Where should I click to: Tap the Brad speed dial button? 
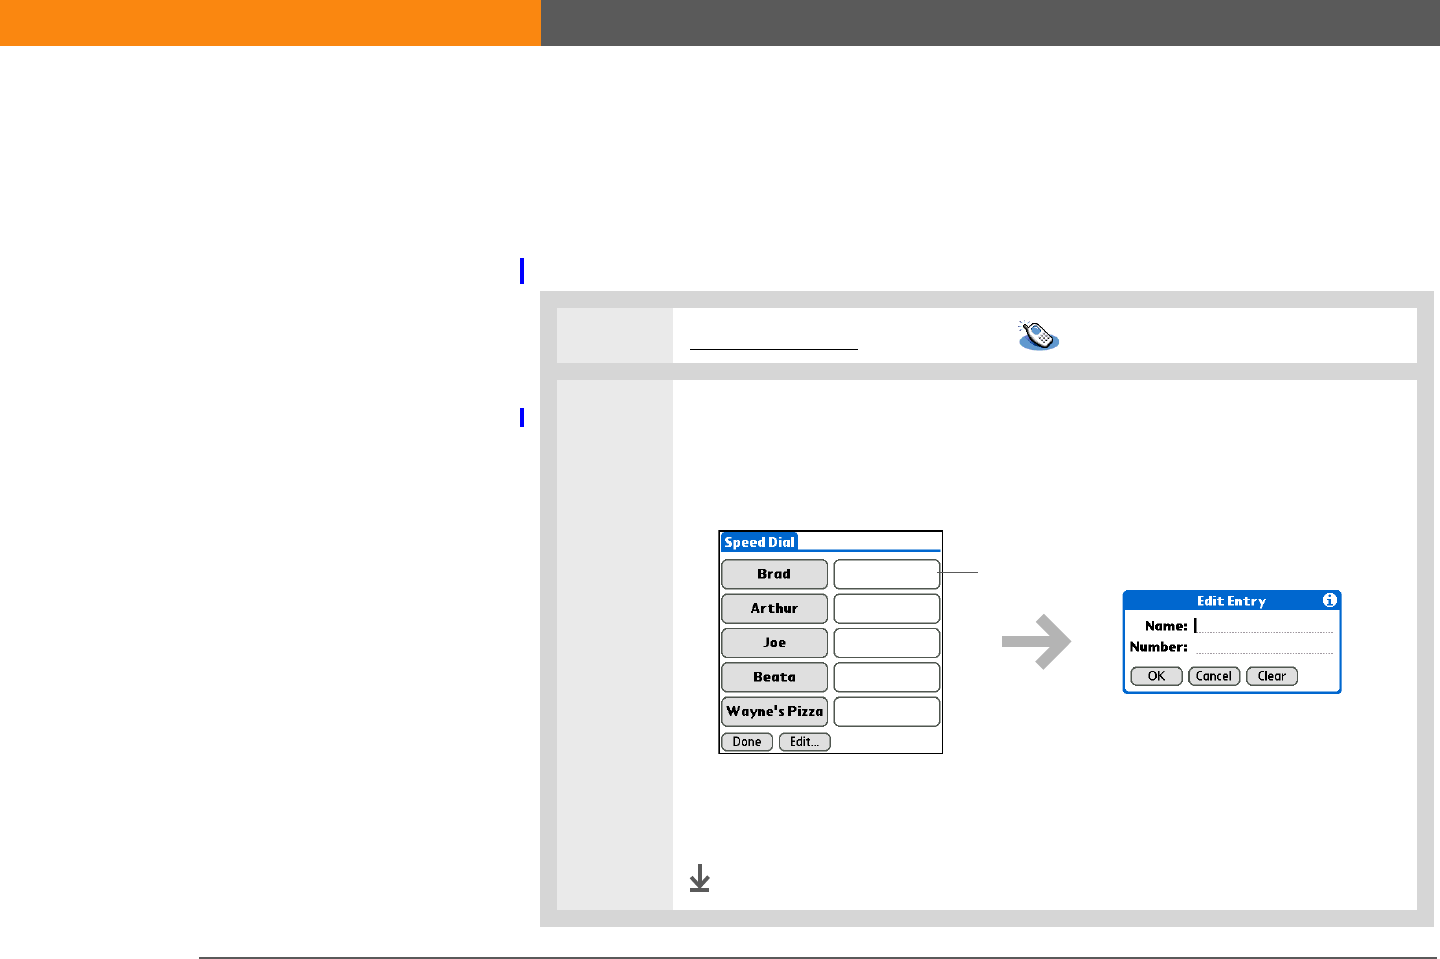pyautogui.click(x=774, y=574)
